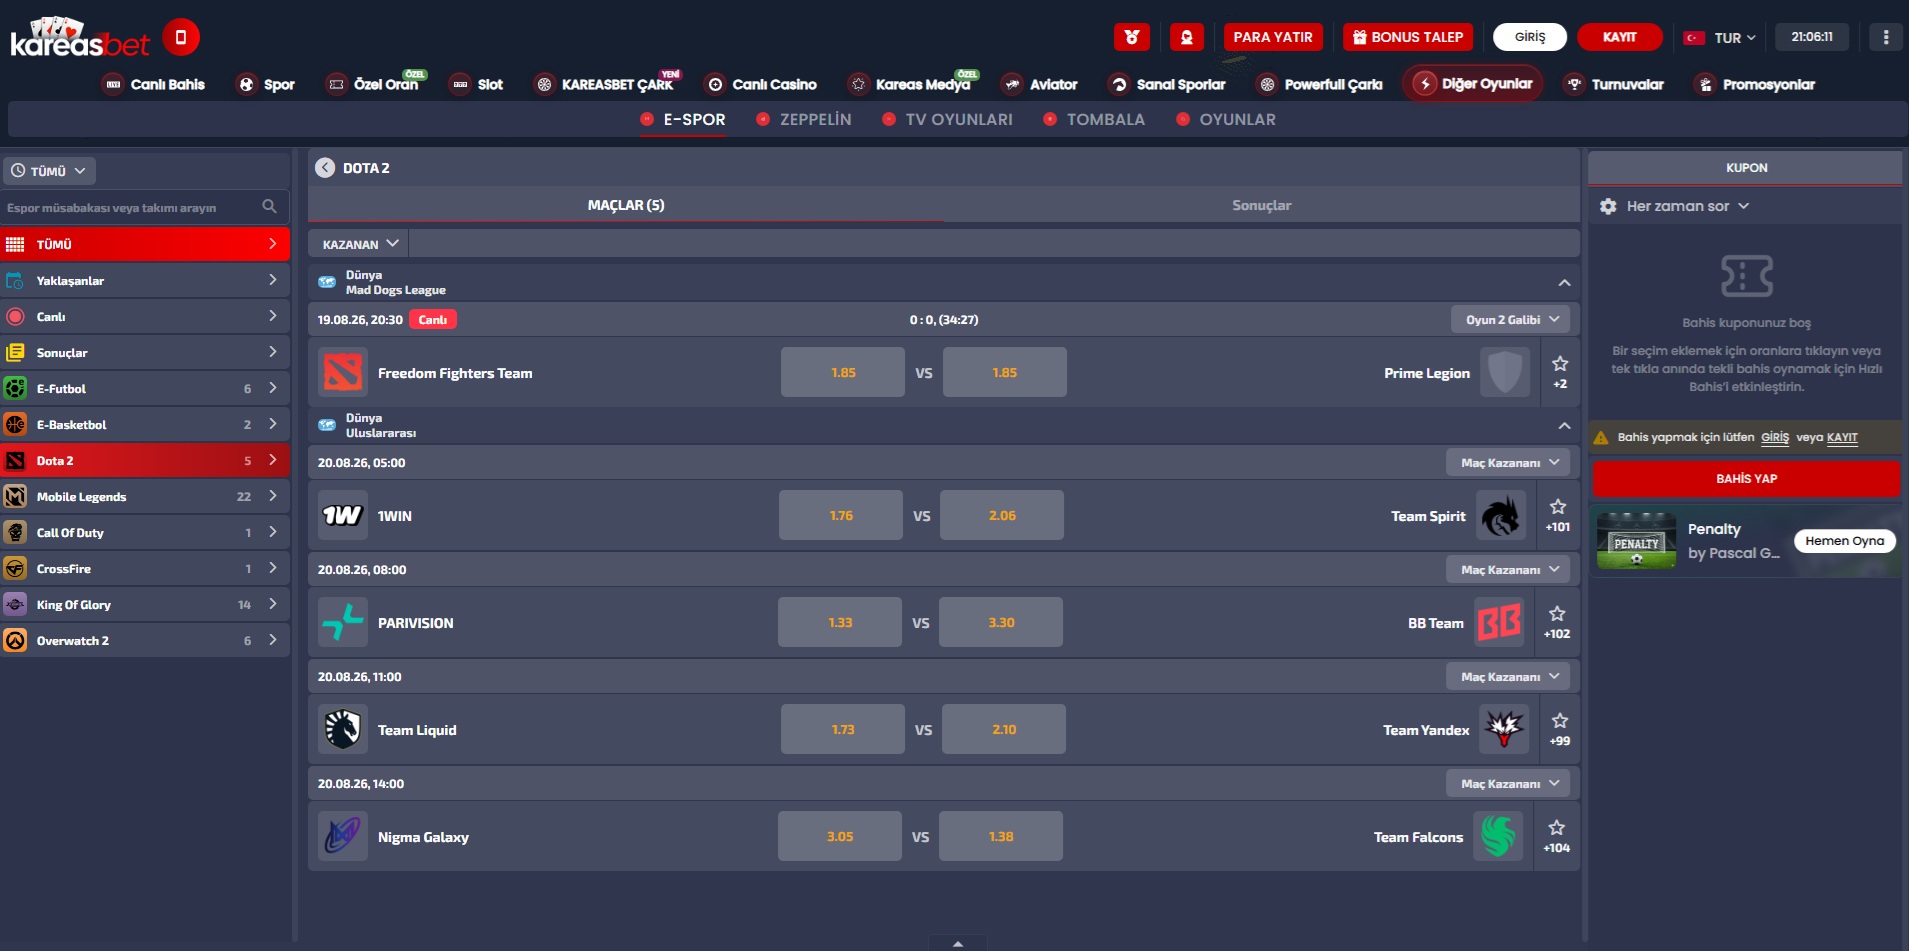This screenshot has width=1909, height=951.
Task: Select 1.38 odds for Team Falcons
Action: pyautogui.click(x=1001, y=837)
